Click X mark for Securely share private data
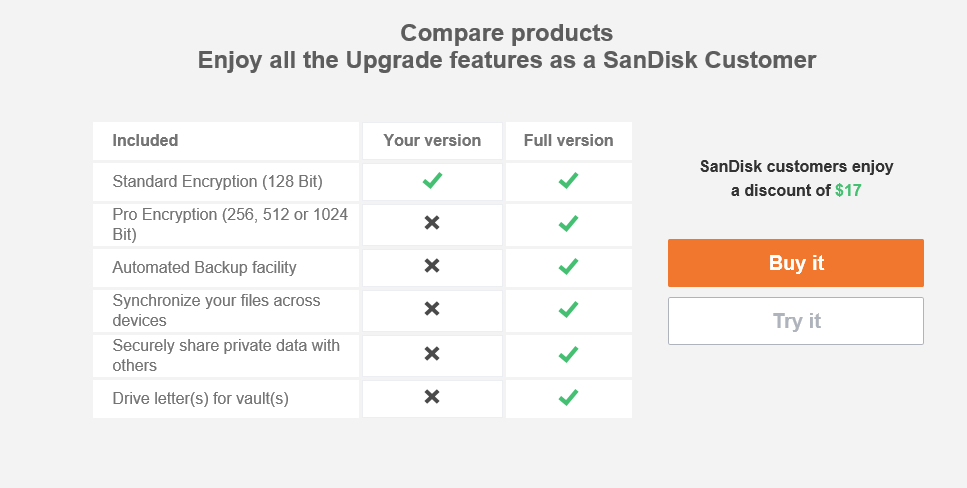Screen dimensions: 967x488 (432, 354)
